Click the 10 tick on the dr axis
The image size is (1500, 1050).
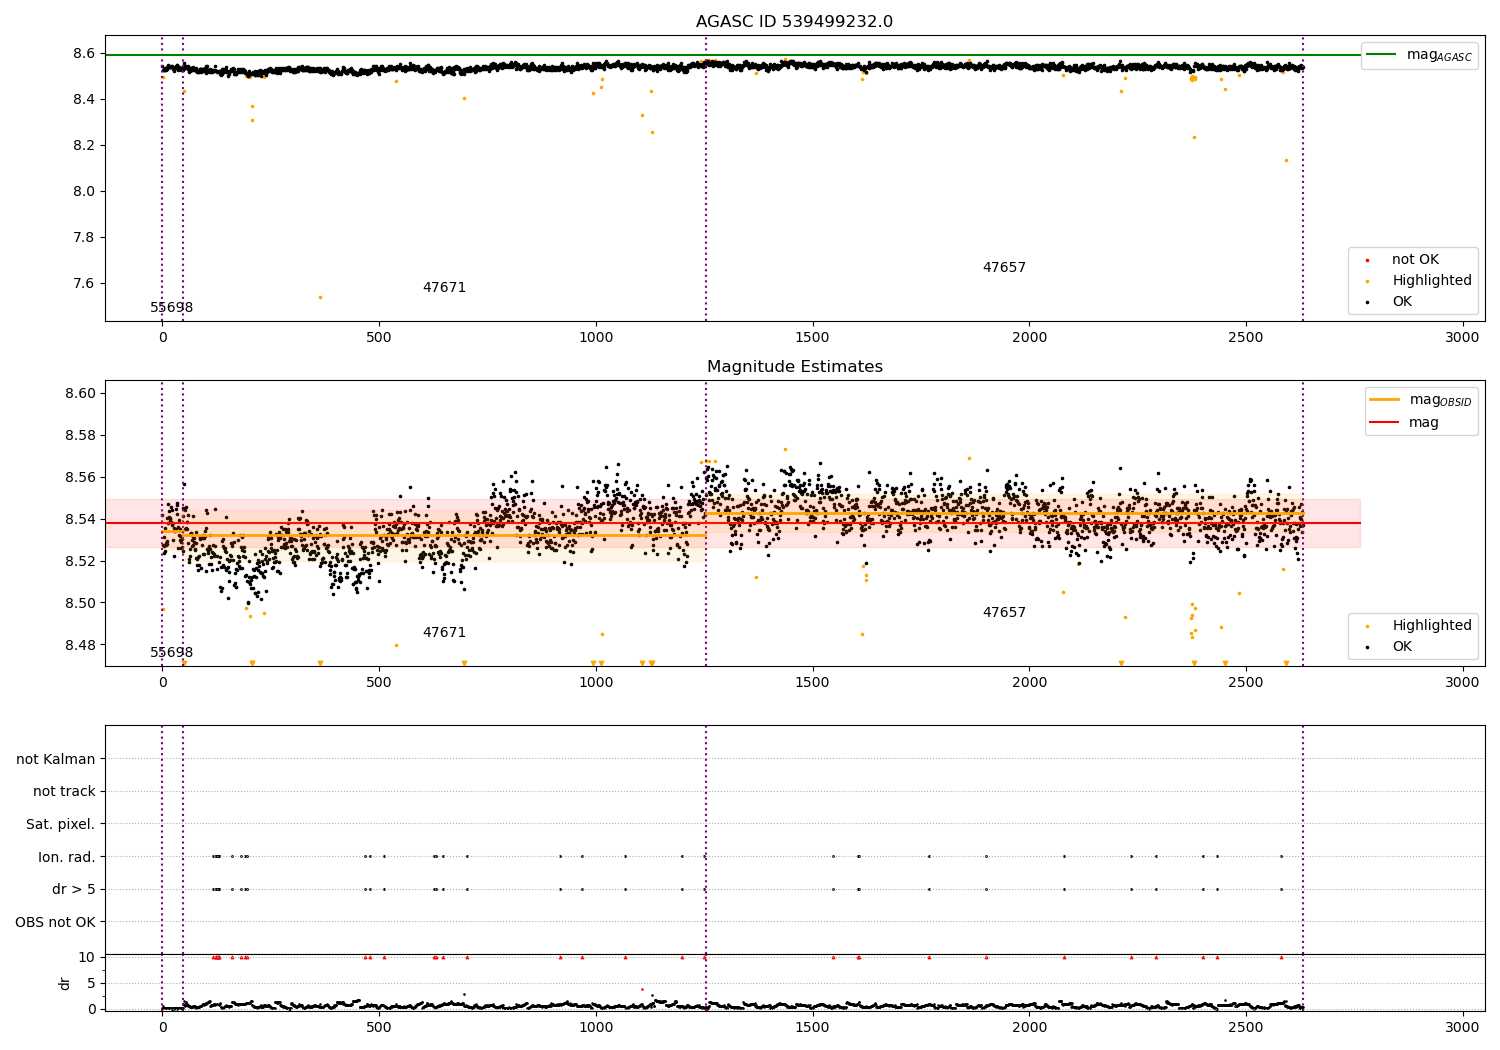pos(87,958)
